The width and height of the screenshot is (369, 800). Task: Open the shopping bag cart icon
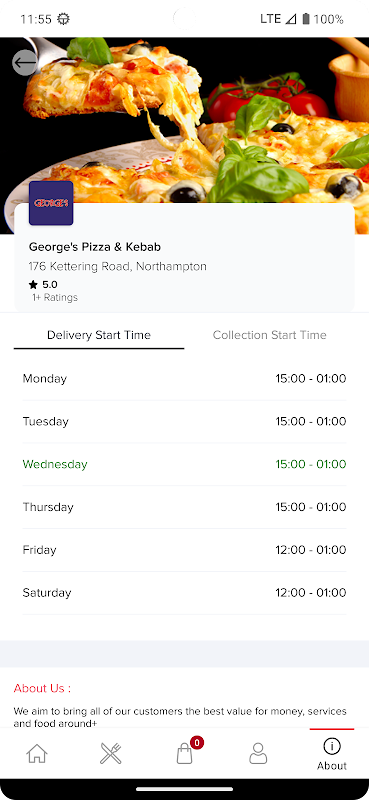[x=184, y=753]
